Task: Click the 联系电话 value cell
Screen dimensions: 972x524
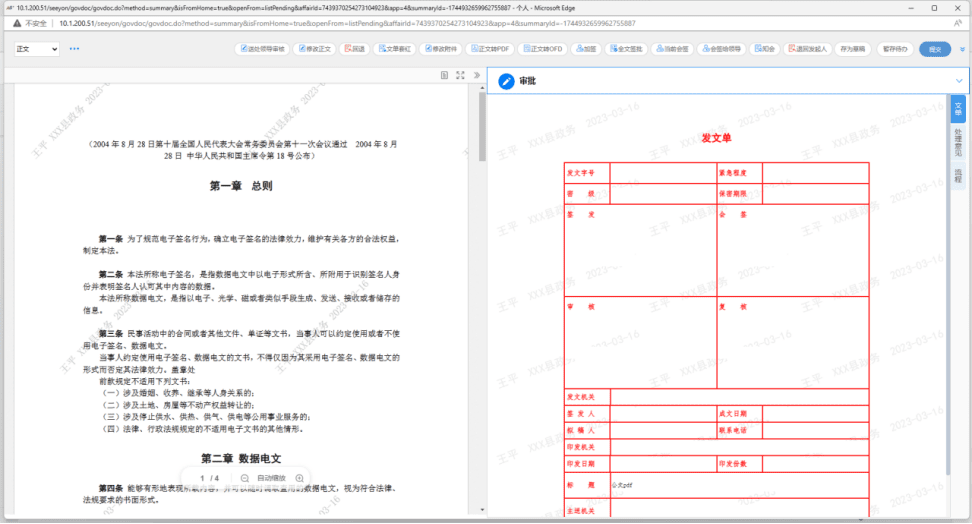Action: tap(816, 430)
